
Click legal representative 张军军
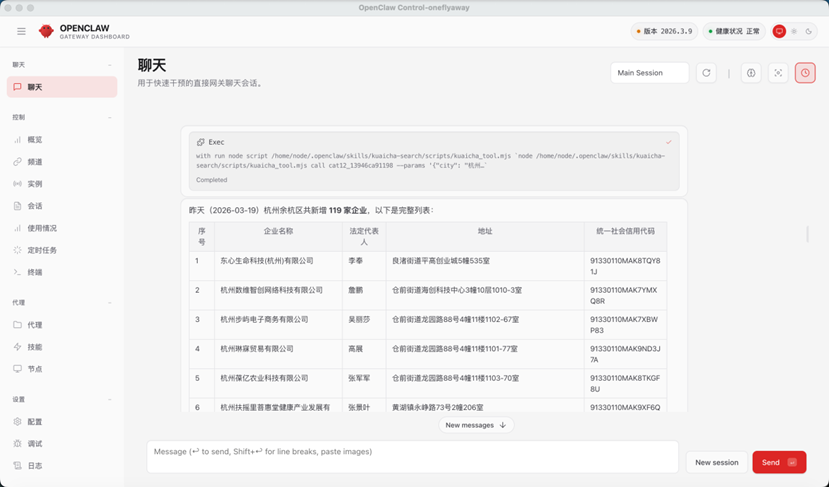(x=359, y=378)
